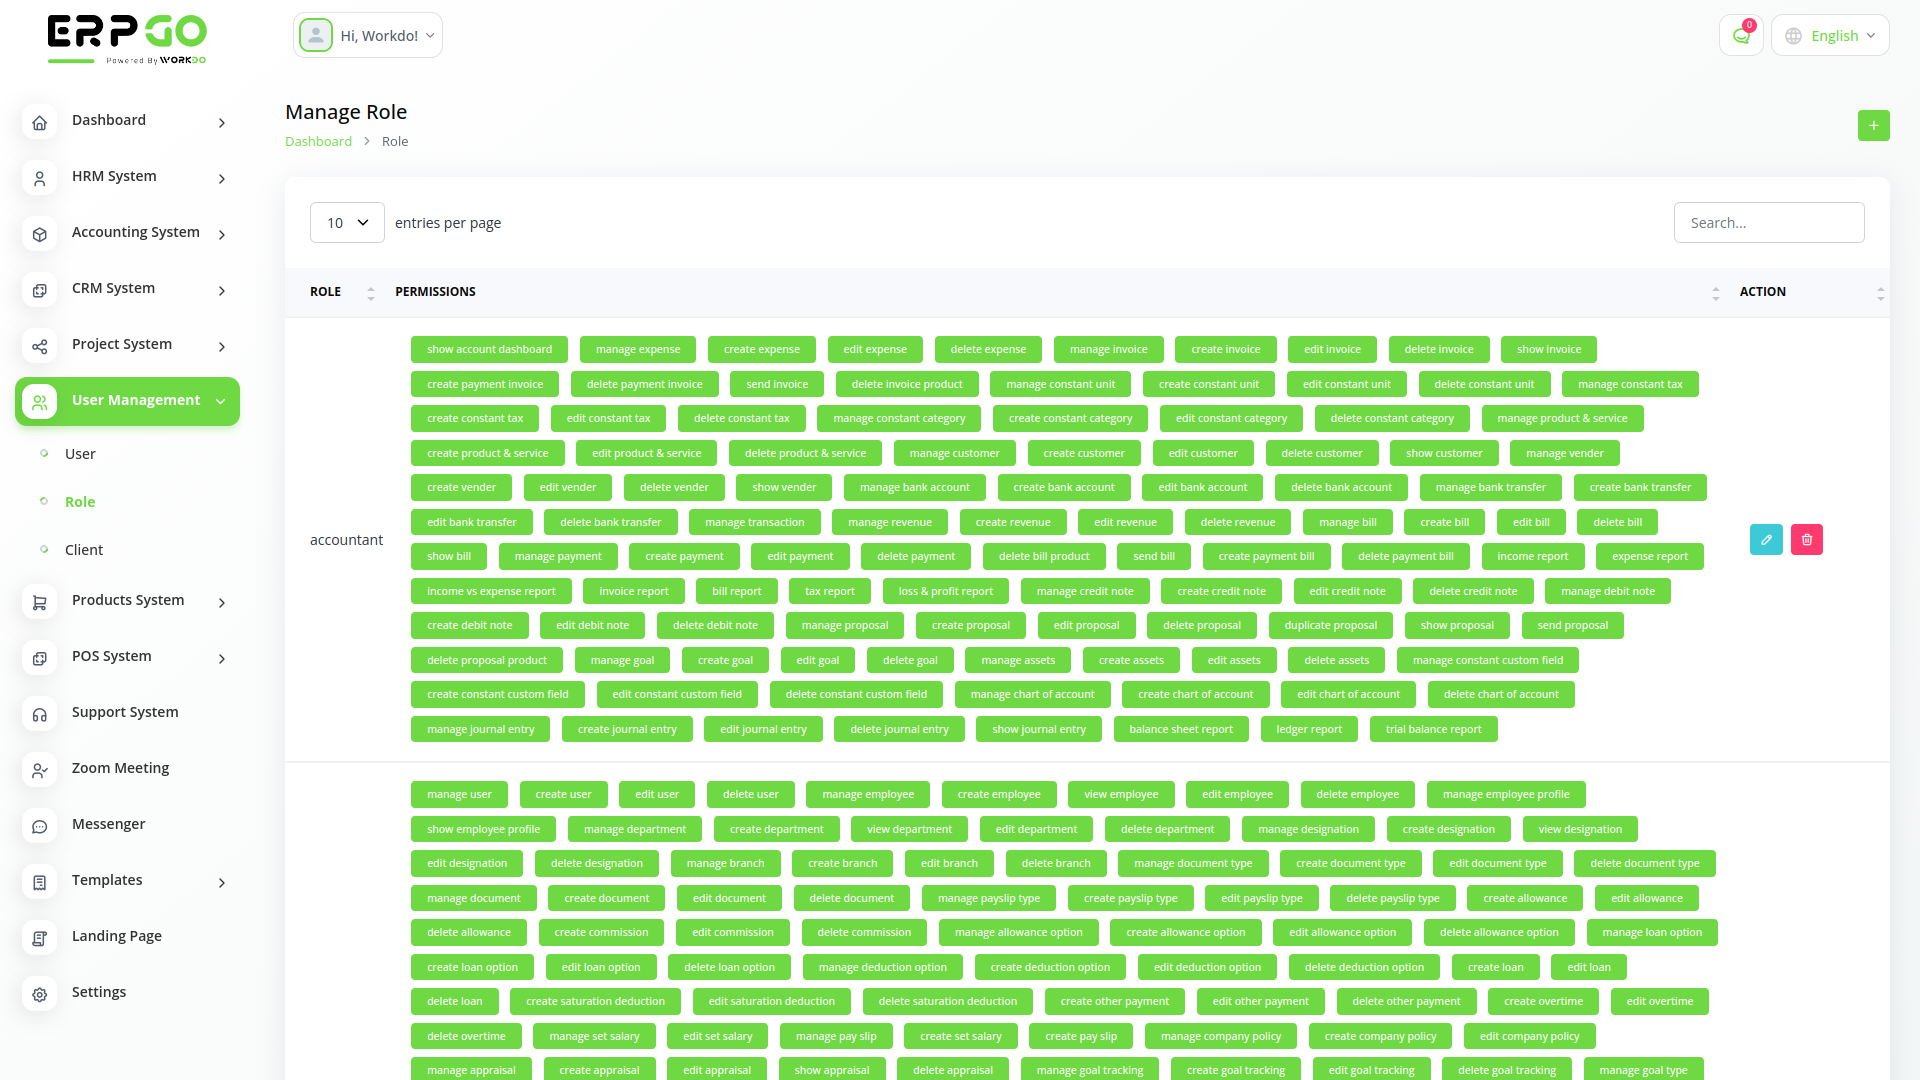This screenshot has height=1080, width=1920.
Task: Open the entries per page dropdown
Action: [x=347, y=223]
